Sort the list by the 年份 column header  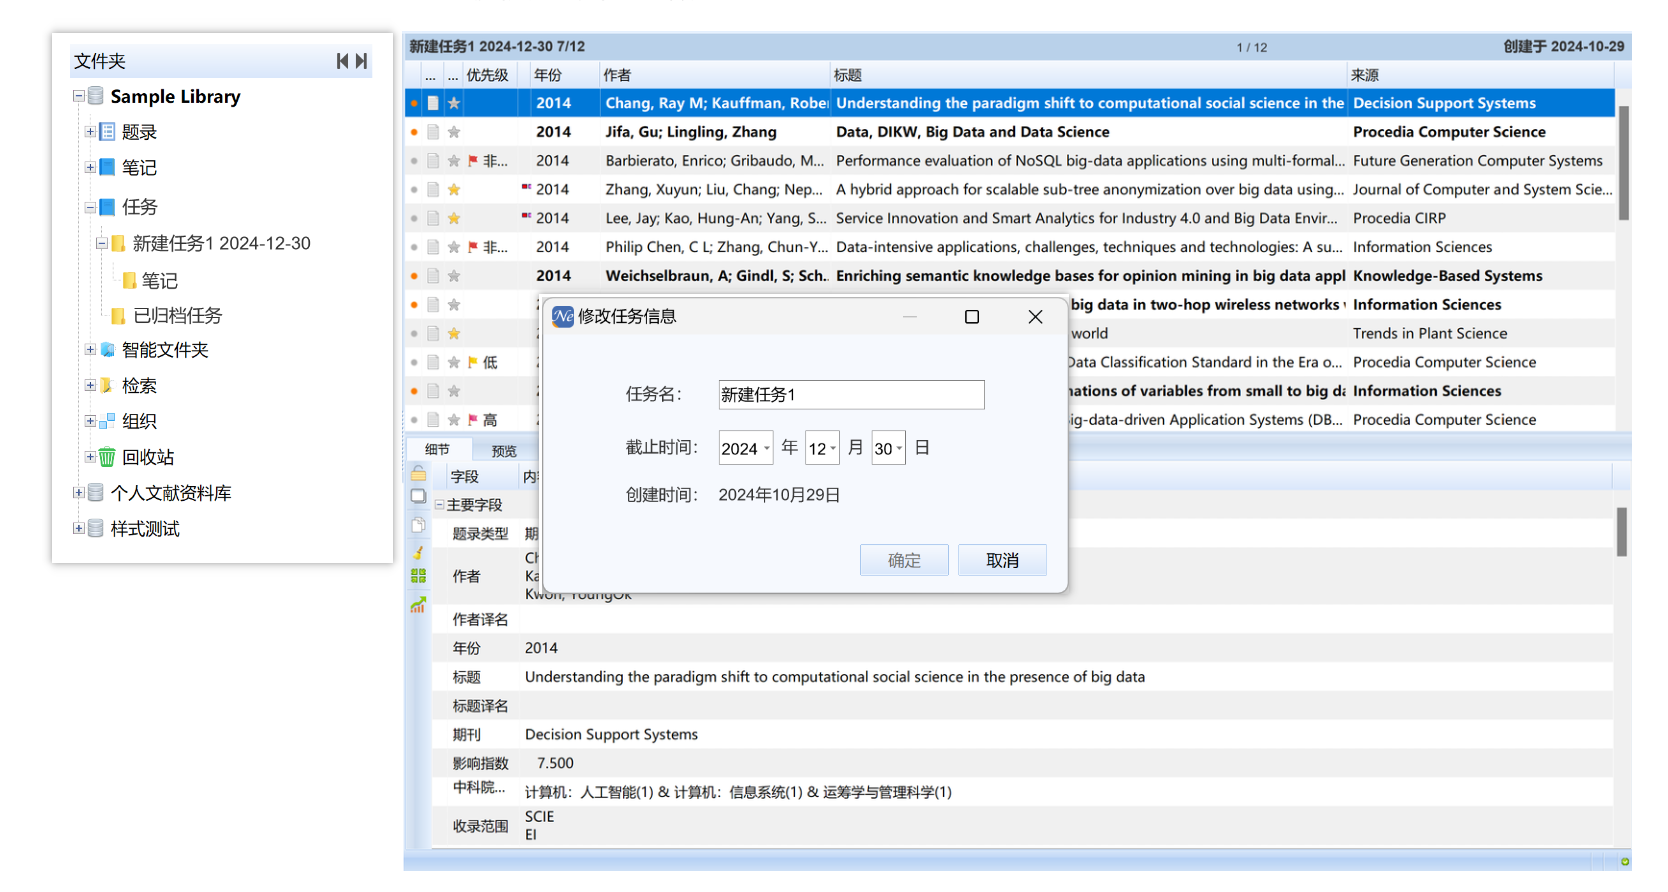563,75
